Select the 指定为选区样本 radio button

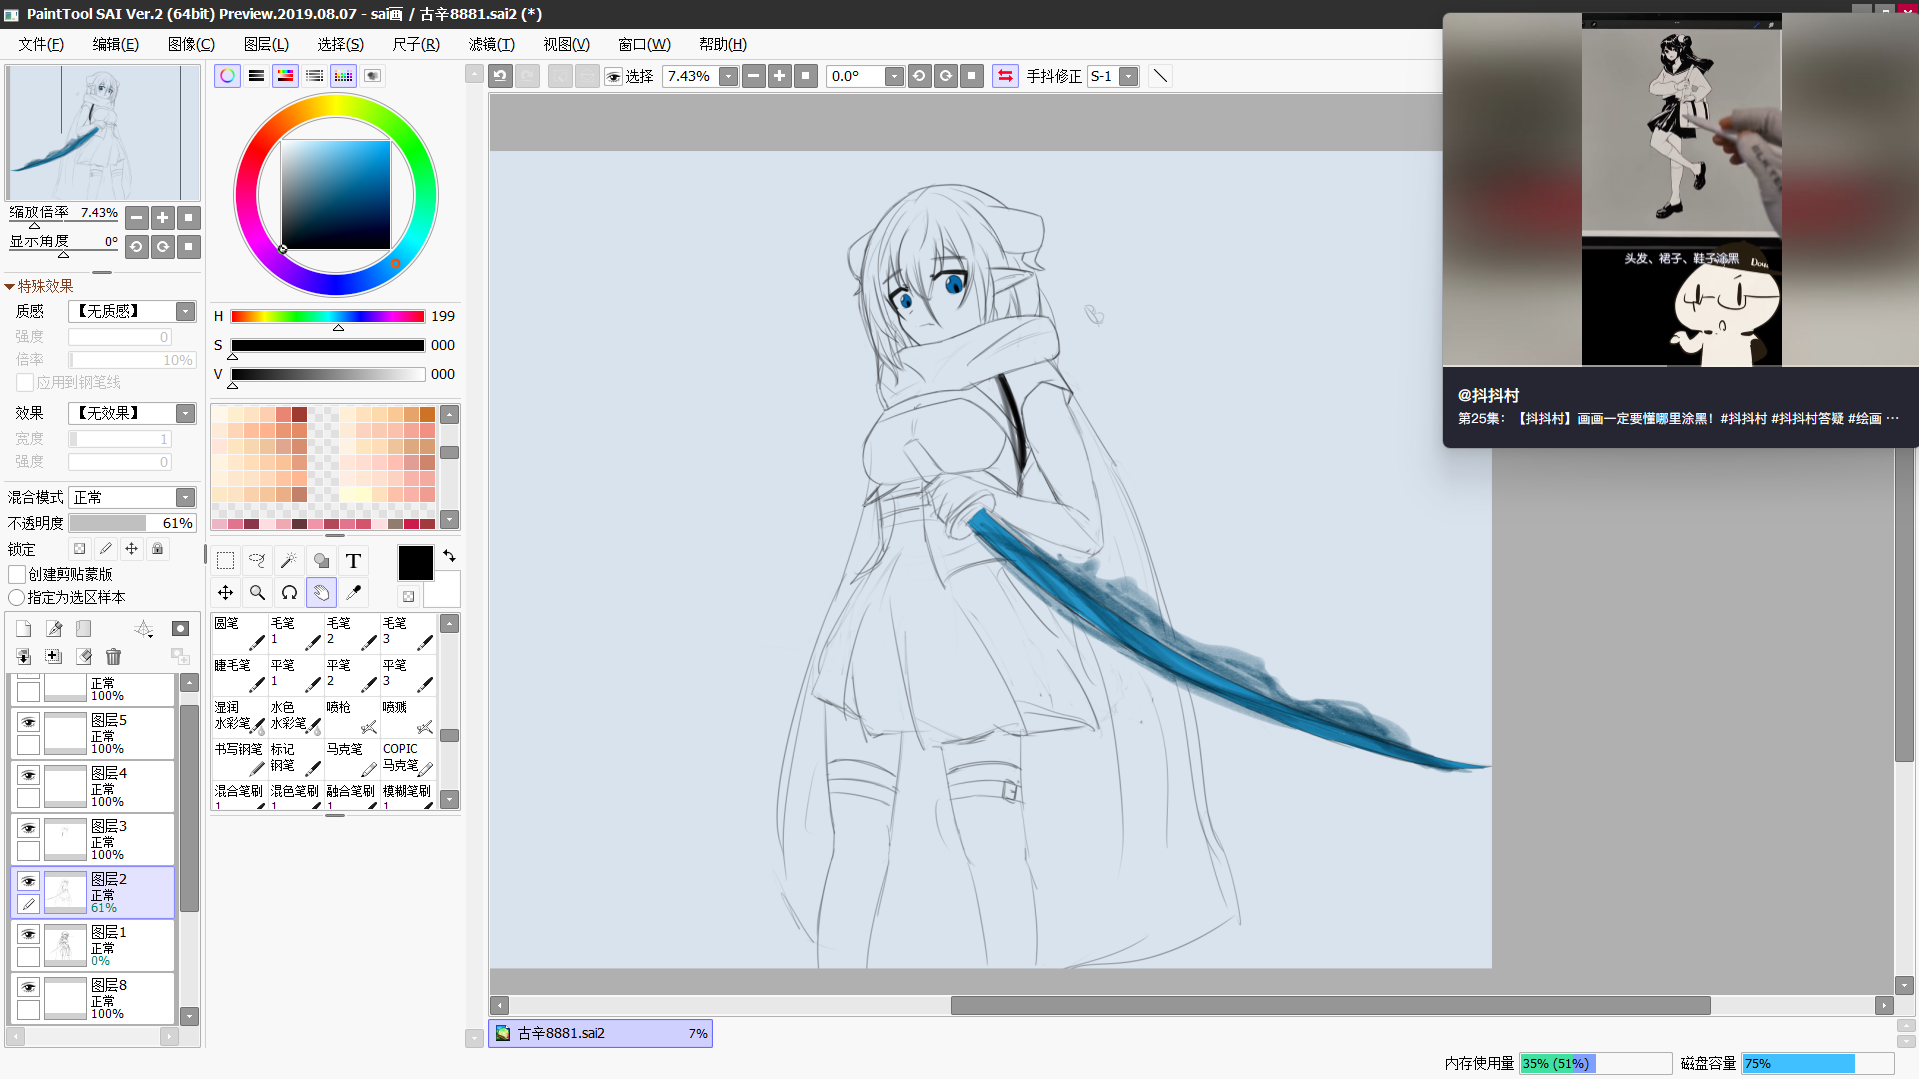click(17, 597)
